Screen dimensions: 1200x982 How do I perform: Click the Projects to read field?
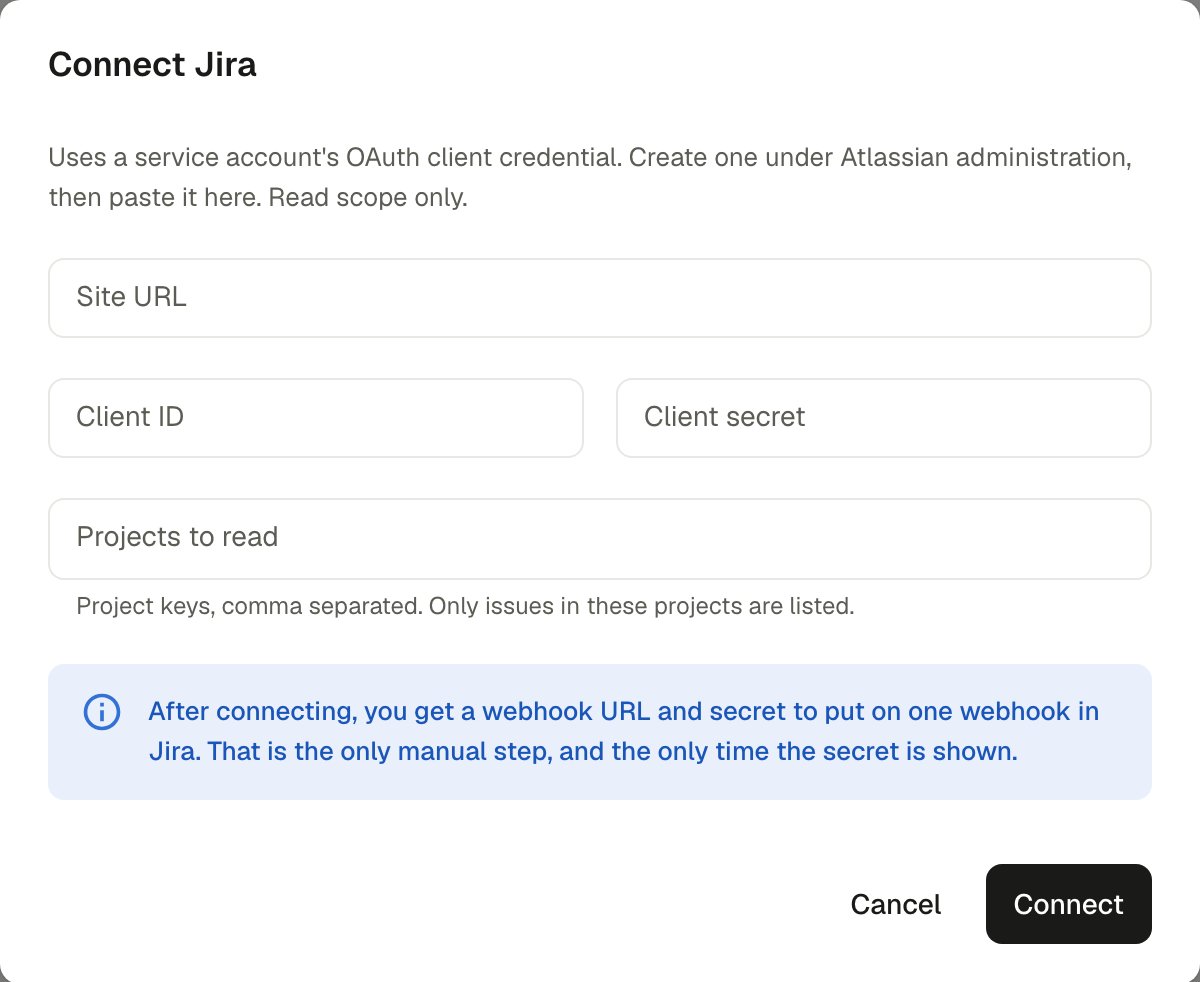pyautogui.click(x=600, y=539)
